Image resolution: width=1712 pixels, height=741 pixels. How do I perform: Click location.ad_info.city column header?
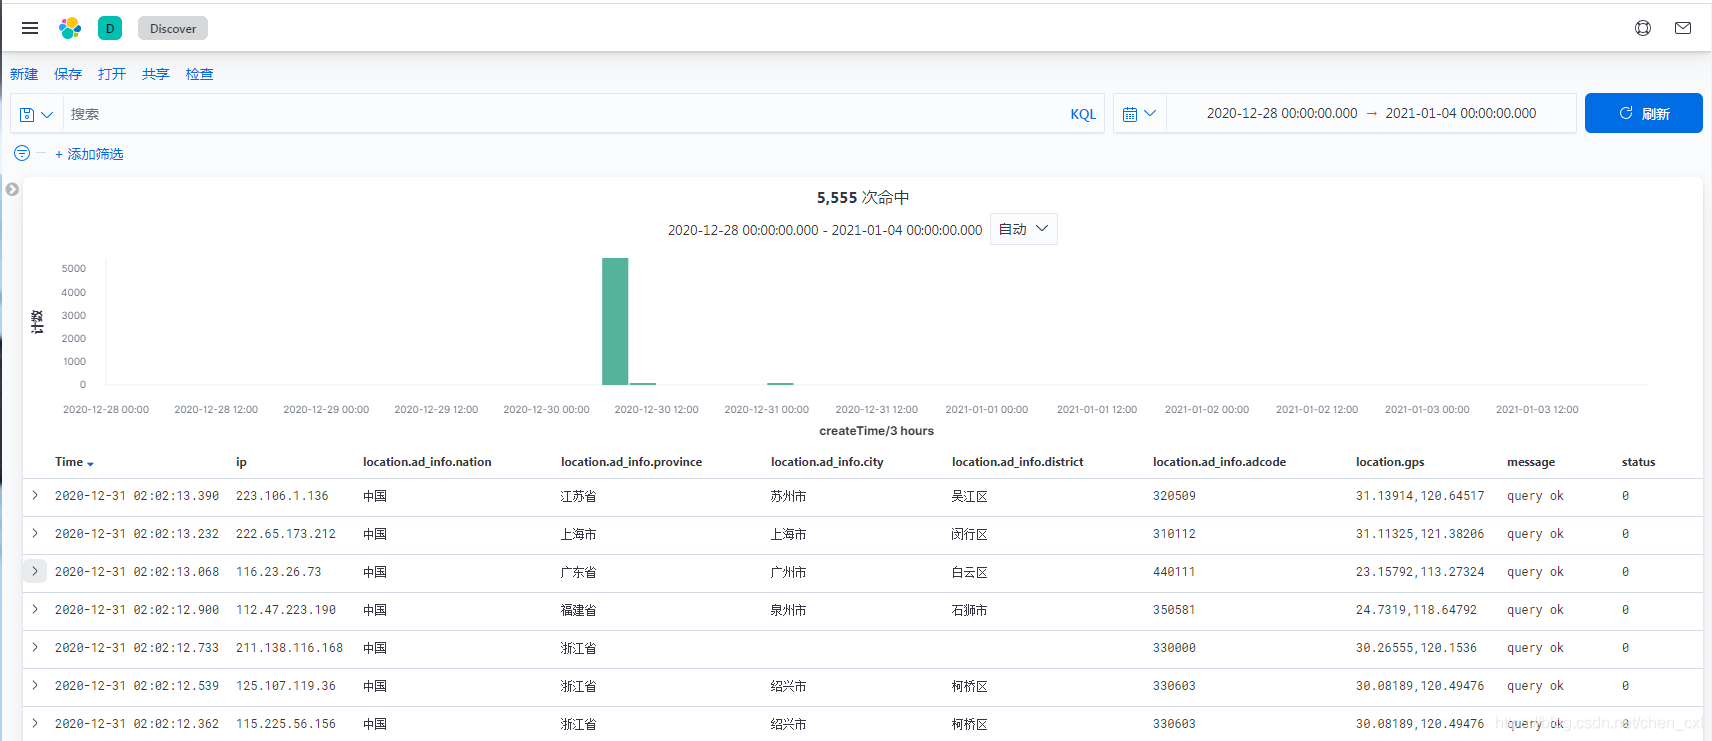click(x=827, y=462)
